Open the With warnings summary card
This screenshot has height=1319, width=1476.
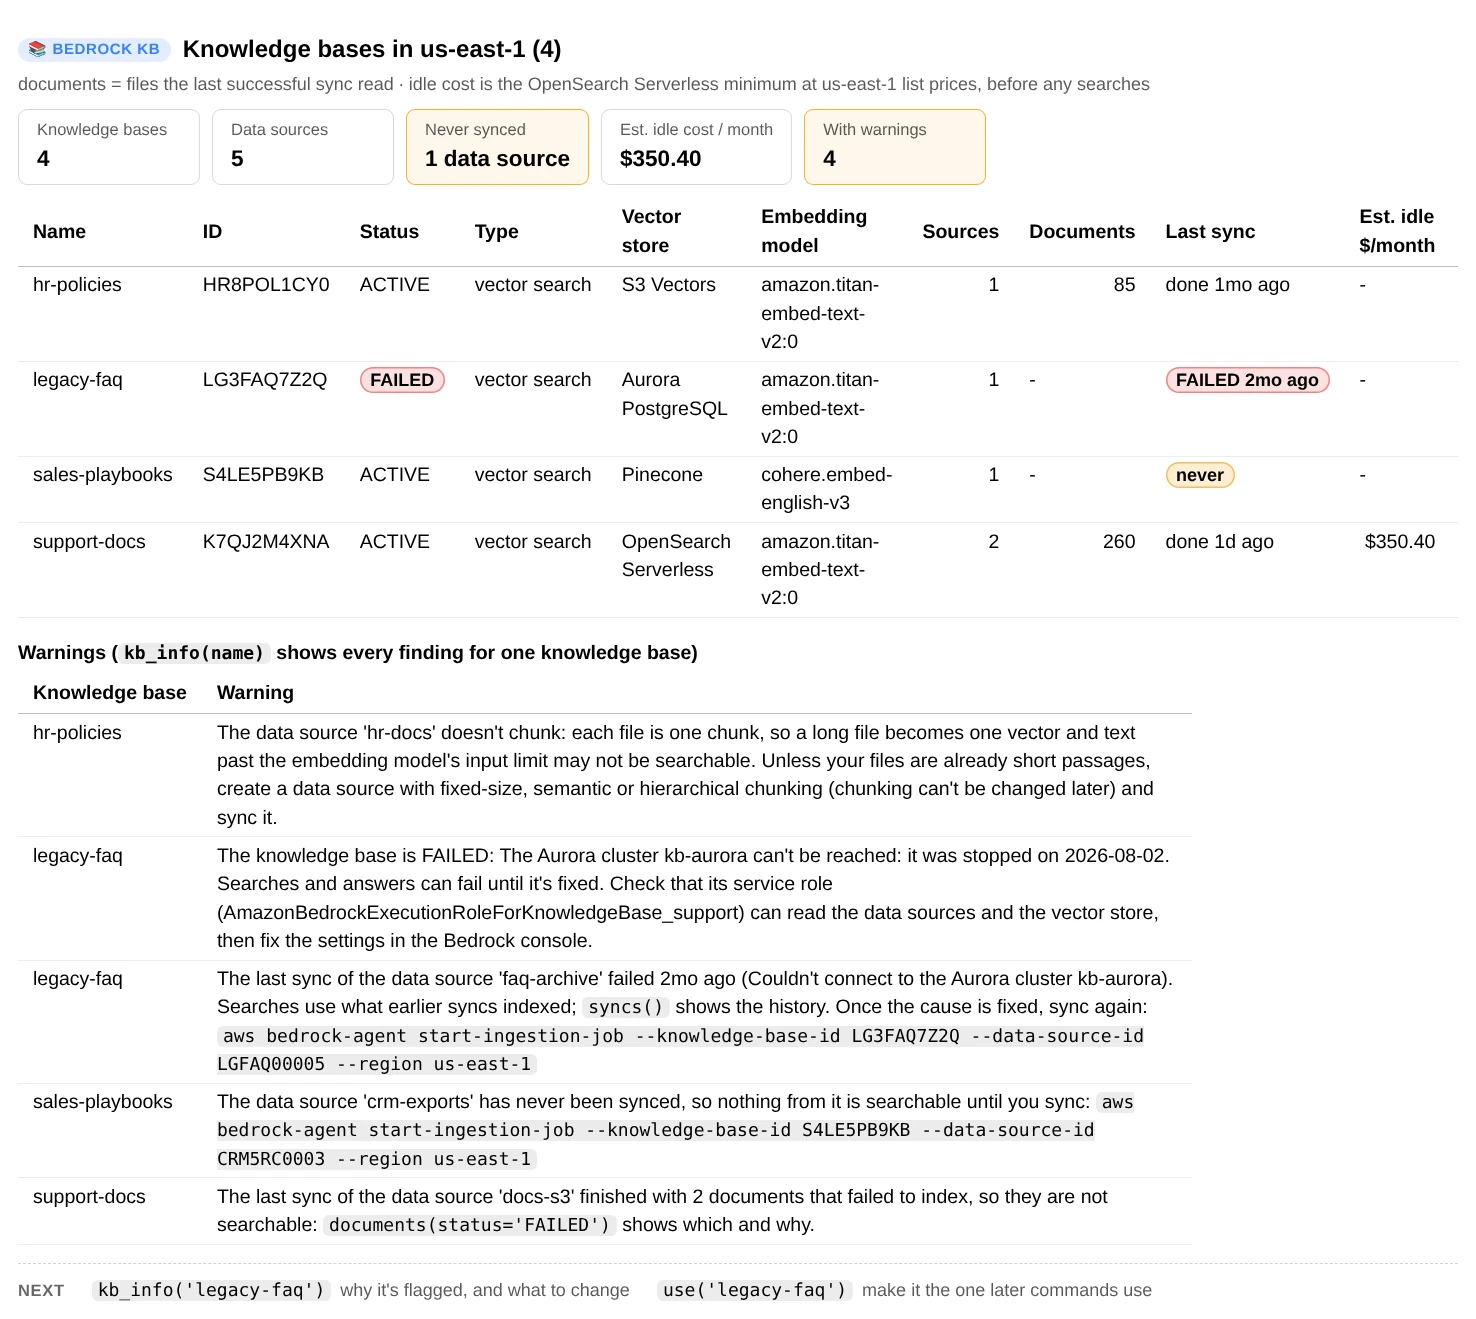tap(895, 147)
